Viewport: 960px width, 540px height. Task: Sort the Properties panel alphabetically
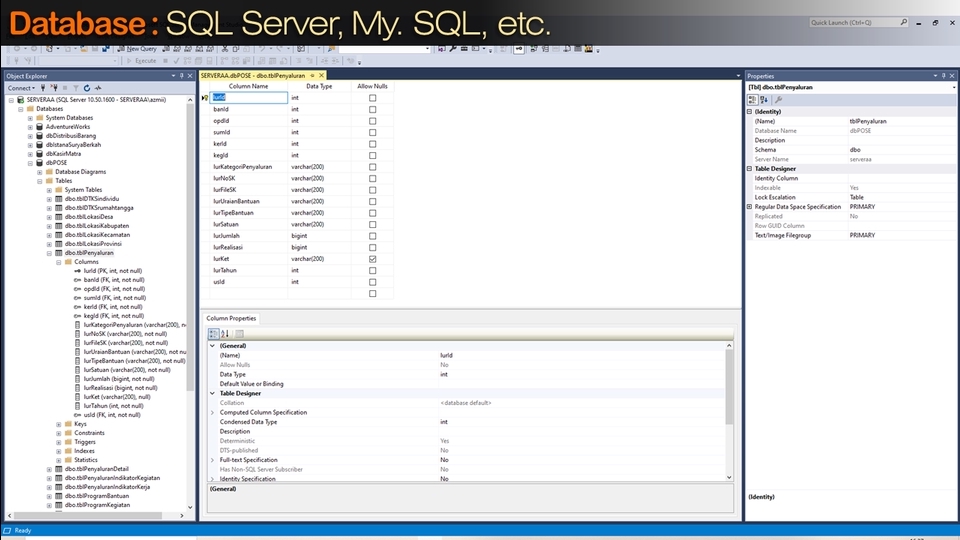click(x=764, y=100)
